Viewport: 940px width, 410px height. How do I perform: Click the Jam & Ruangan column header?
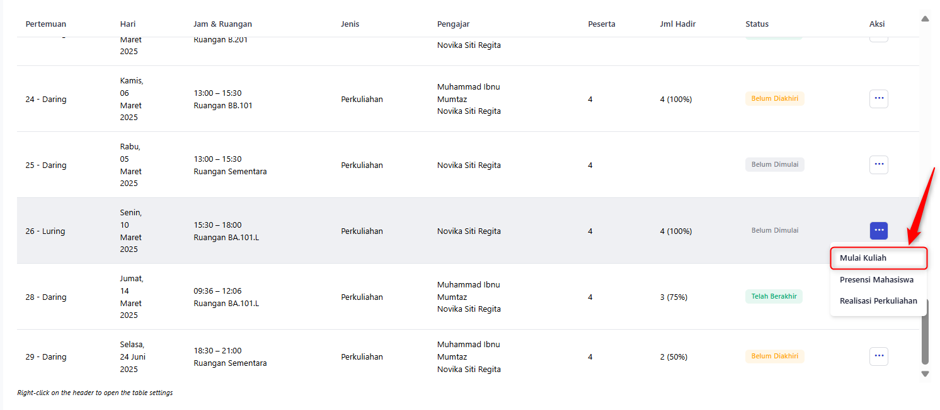tap(222, 24)
